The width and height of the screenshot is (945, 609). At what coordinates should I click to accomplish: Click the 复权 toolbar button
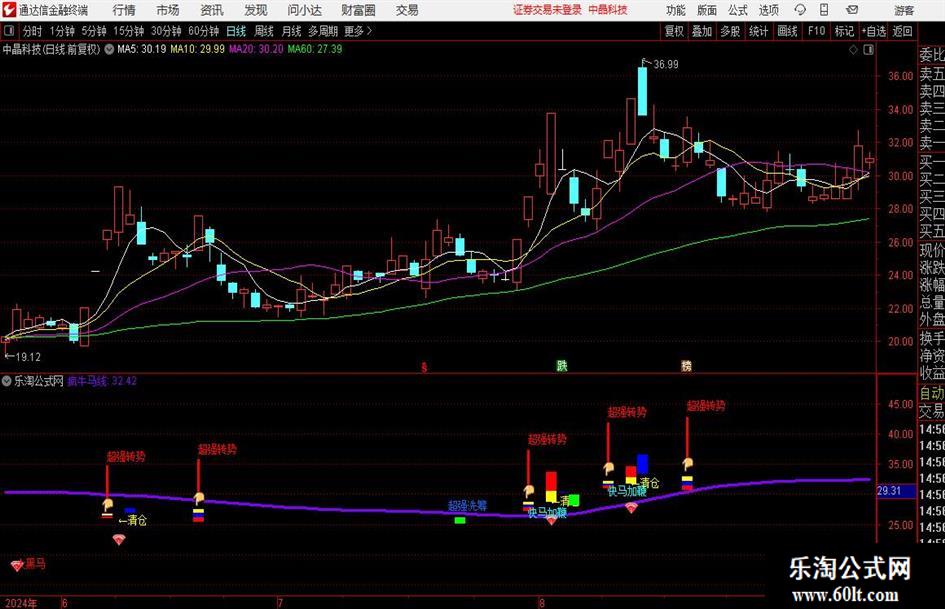(x=674, y=31)
